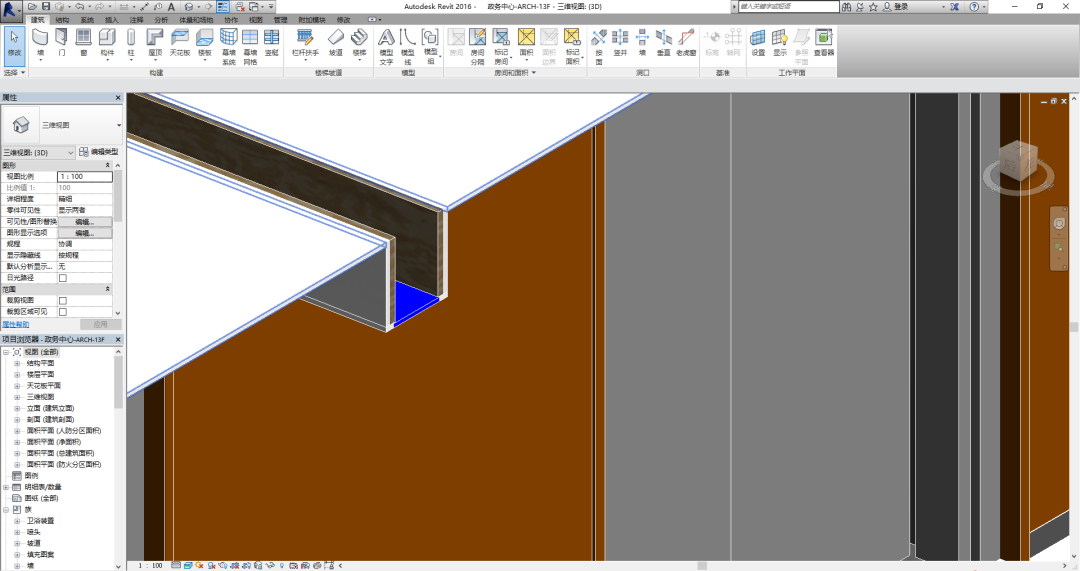
Task: Click the 1 : 100 scale in view control bar
Action: (x=151, y=565)
